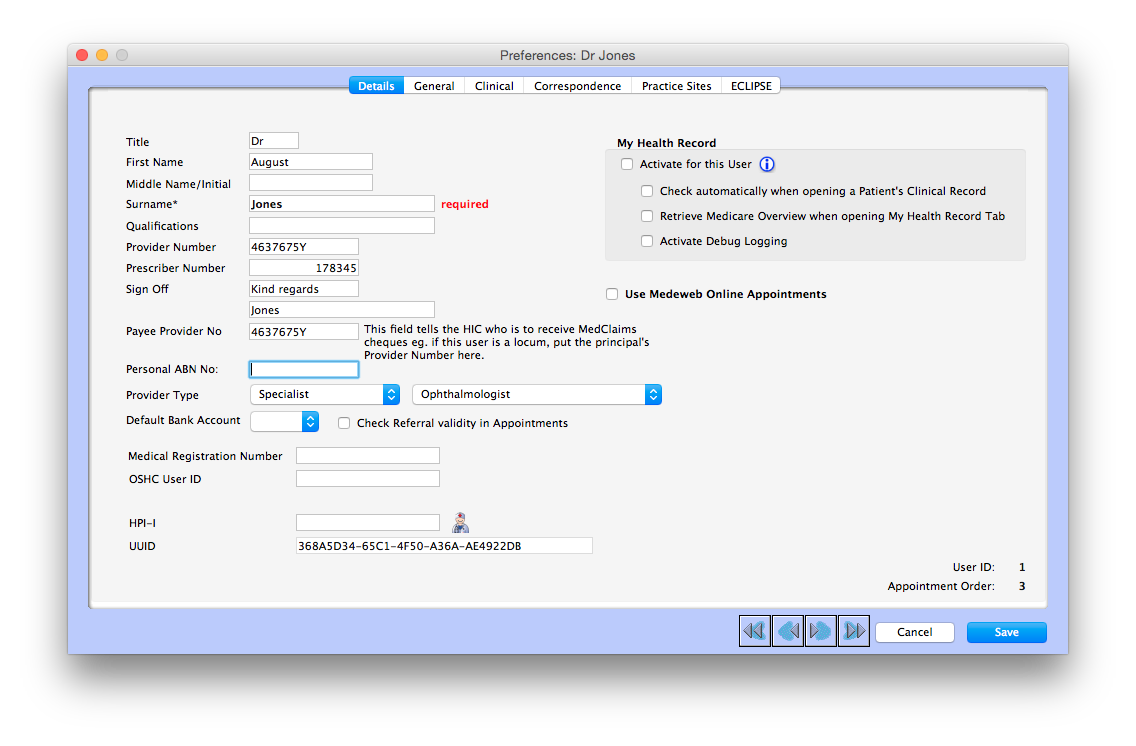Click the Personal ABN No input field

[x=303, y=368]
